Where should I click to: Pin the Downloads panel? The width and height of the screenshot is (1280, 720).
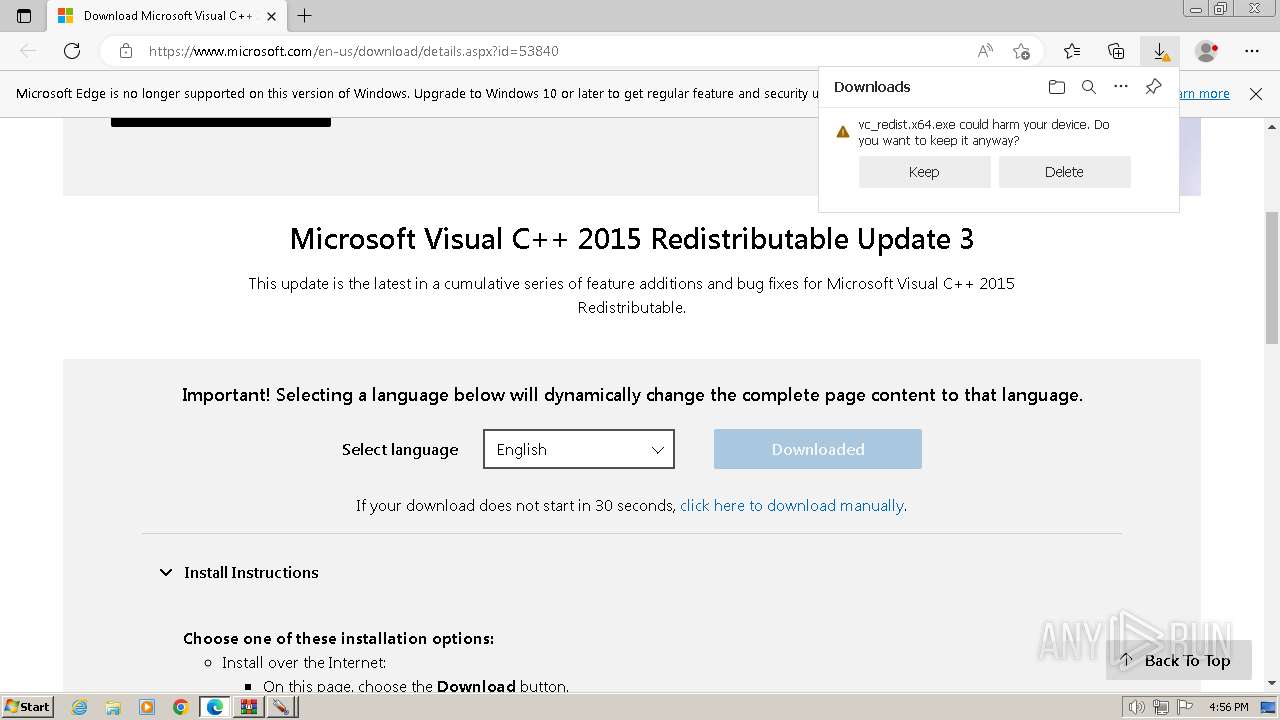1153,87
